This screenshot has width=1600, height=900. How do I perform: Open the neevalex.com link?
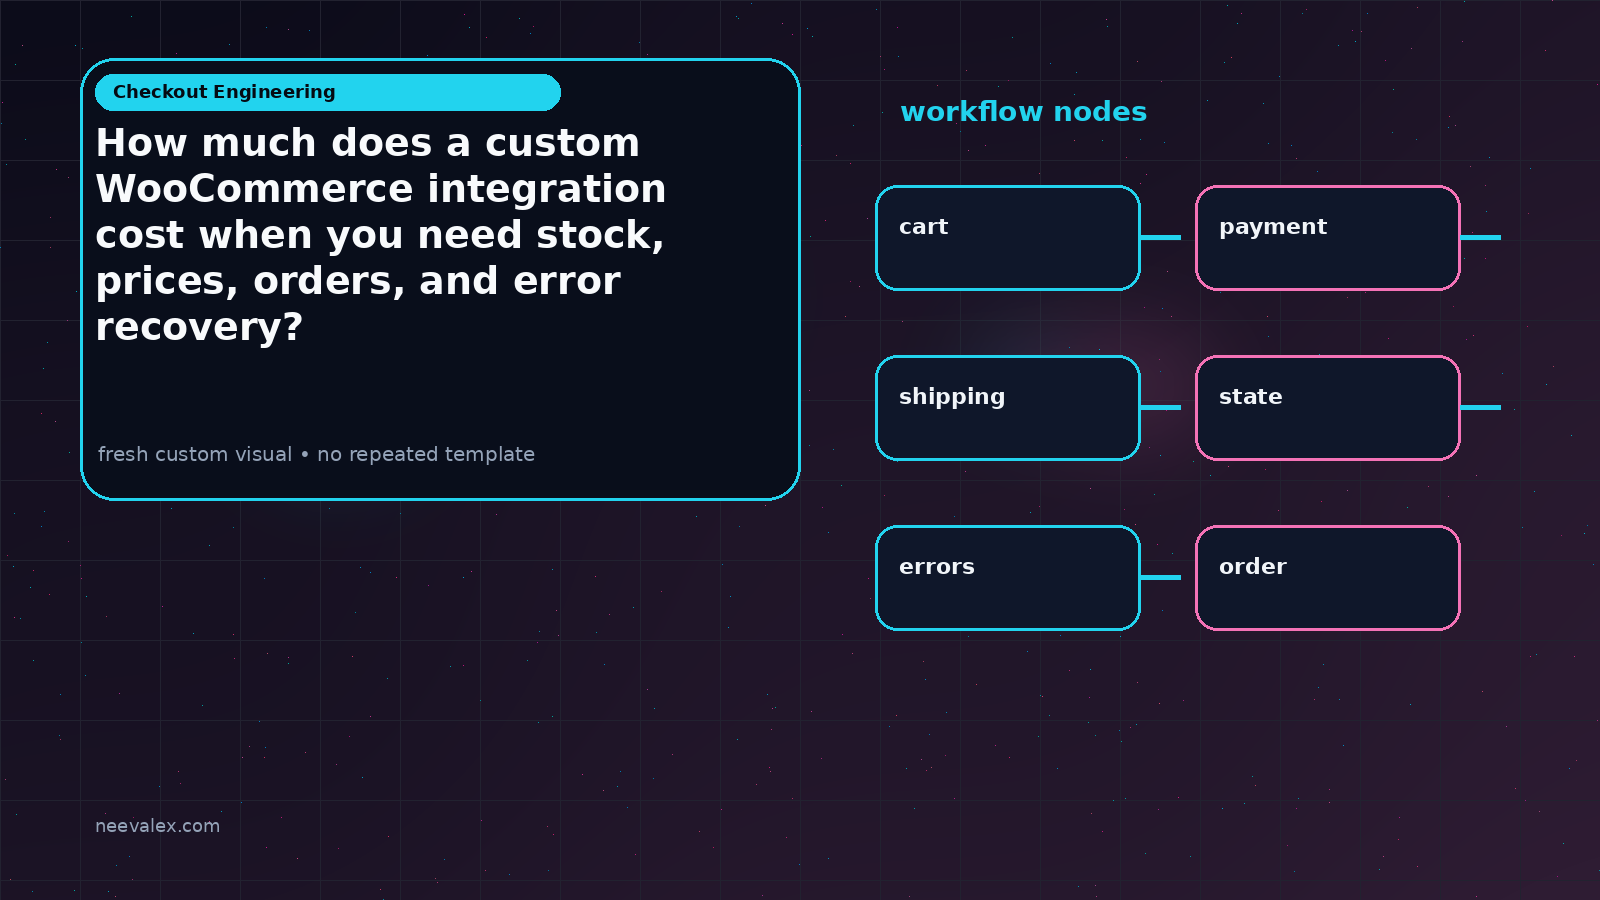point(157,826)
